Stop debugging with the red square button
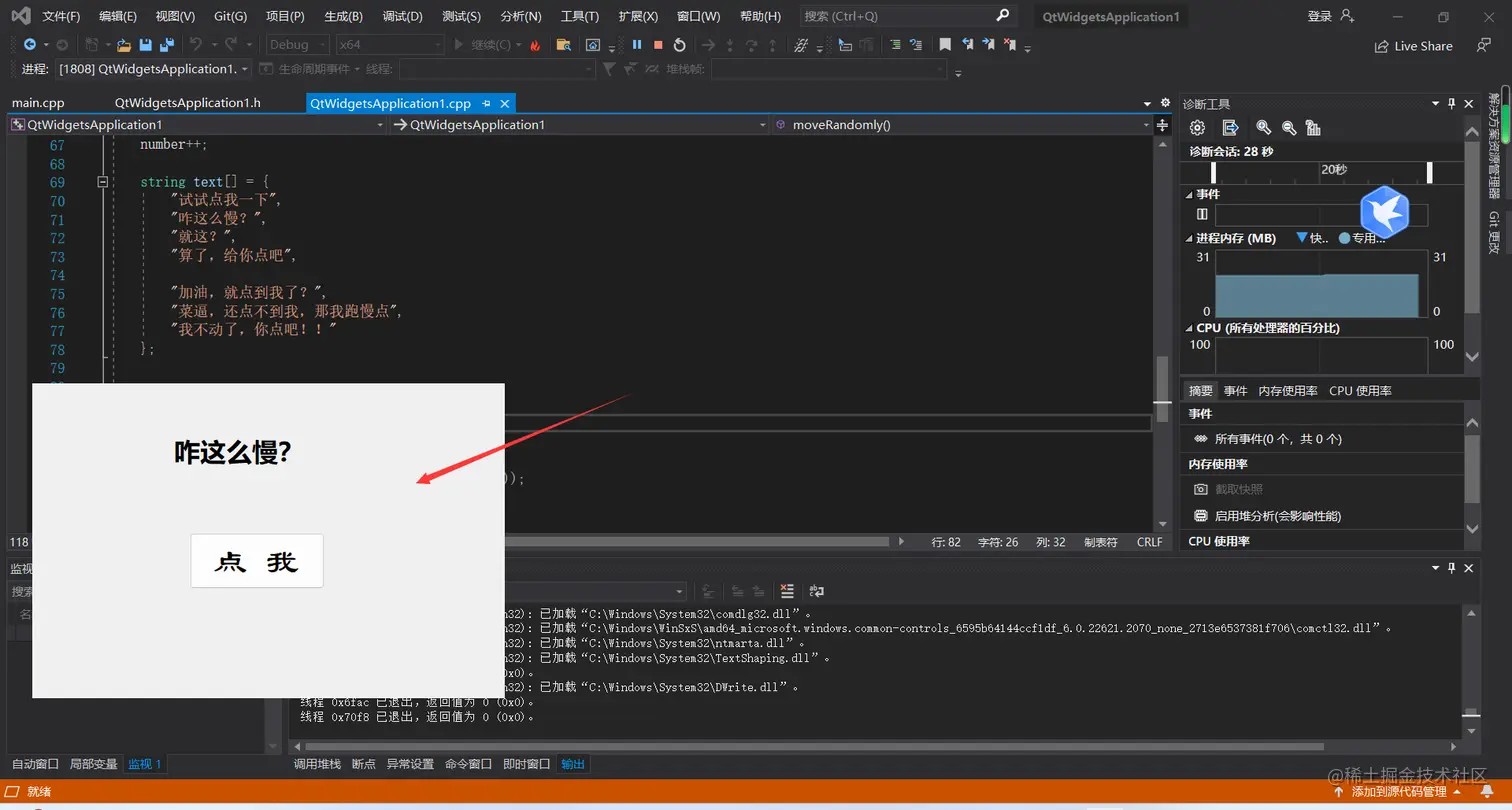 click(x=658, y=45)
